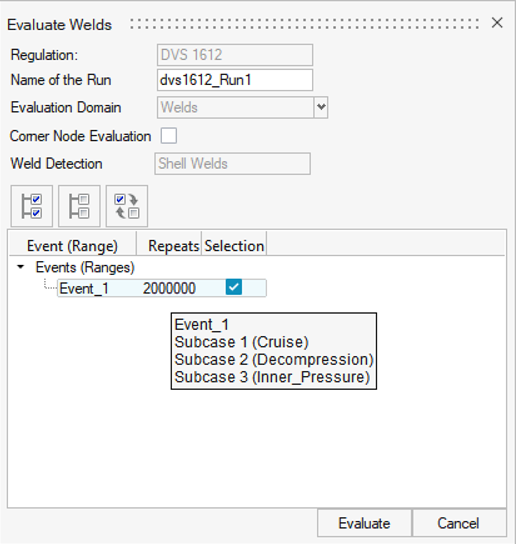The image size is (516, 544).
Task: Click the invert selection icon
Action: 127,206
